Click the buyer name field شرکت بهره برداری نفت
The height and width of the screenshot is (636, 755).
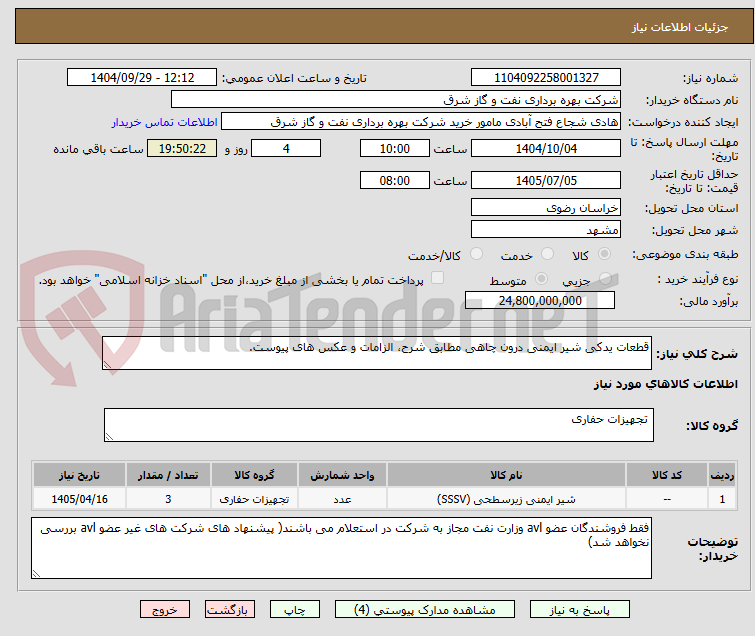(x=396, y=100)
